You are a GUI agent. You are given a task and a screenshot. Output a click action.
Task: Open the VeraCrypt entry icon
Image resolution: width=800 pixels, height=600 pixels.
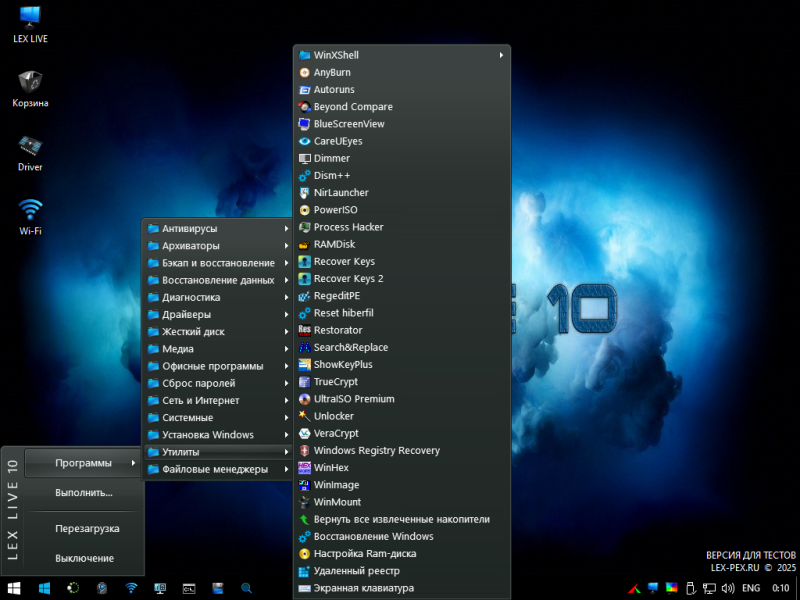(x=305, y=433)
